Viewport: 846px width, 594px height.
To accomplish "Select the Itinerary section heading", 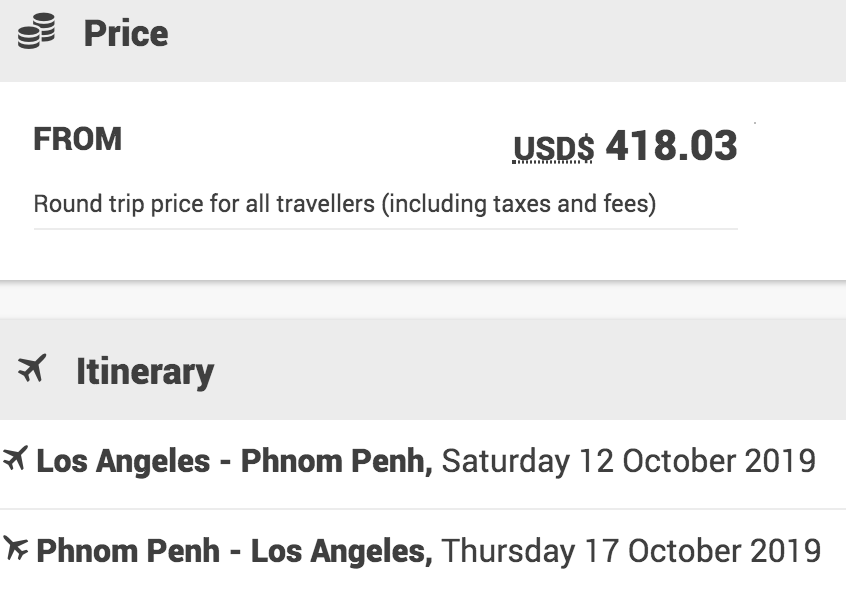I will point(144,372).
